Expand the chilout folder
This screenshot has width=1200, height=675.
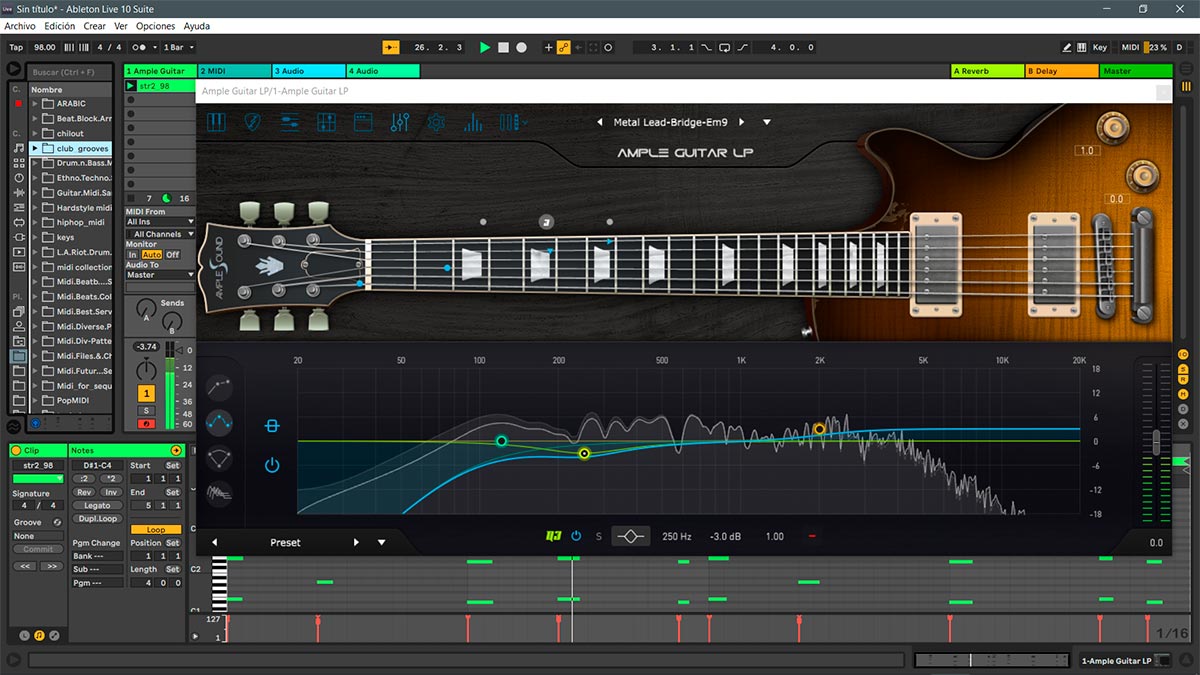pyautogui.click(x=35, y=133)
